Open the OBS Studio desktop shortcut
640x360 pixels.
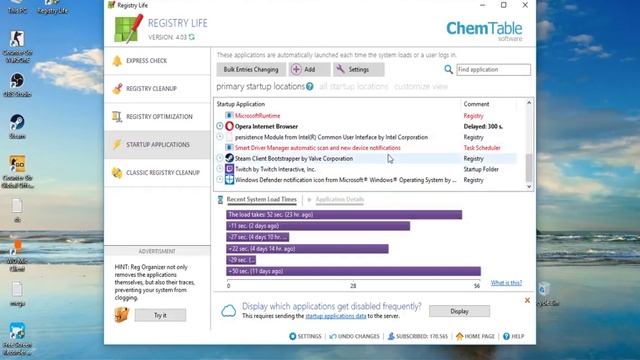point(17,85)
